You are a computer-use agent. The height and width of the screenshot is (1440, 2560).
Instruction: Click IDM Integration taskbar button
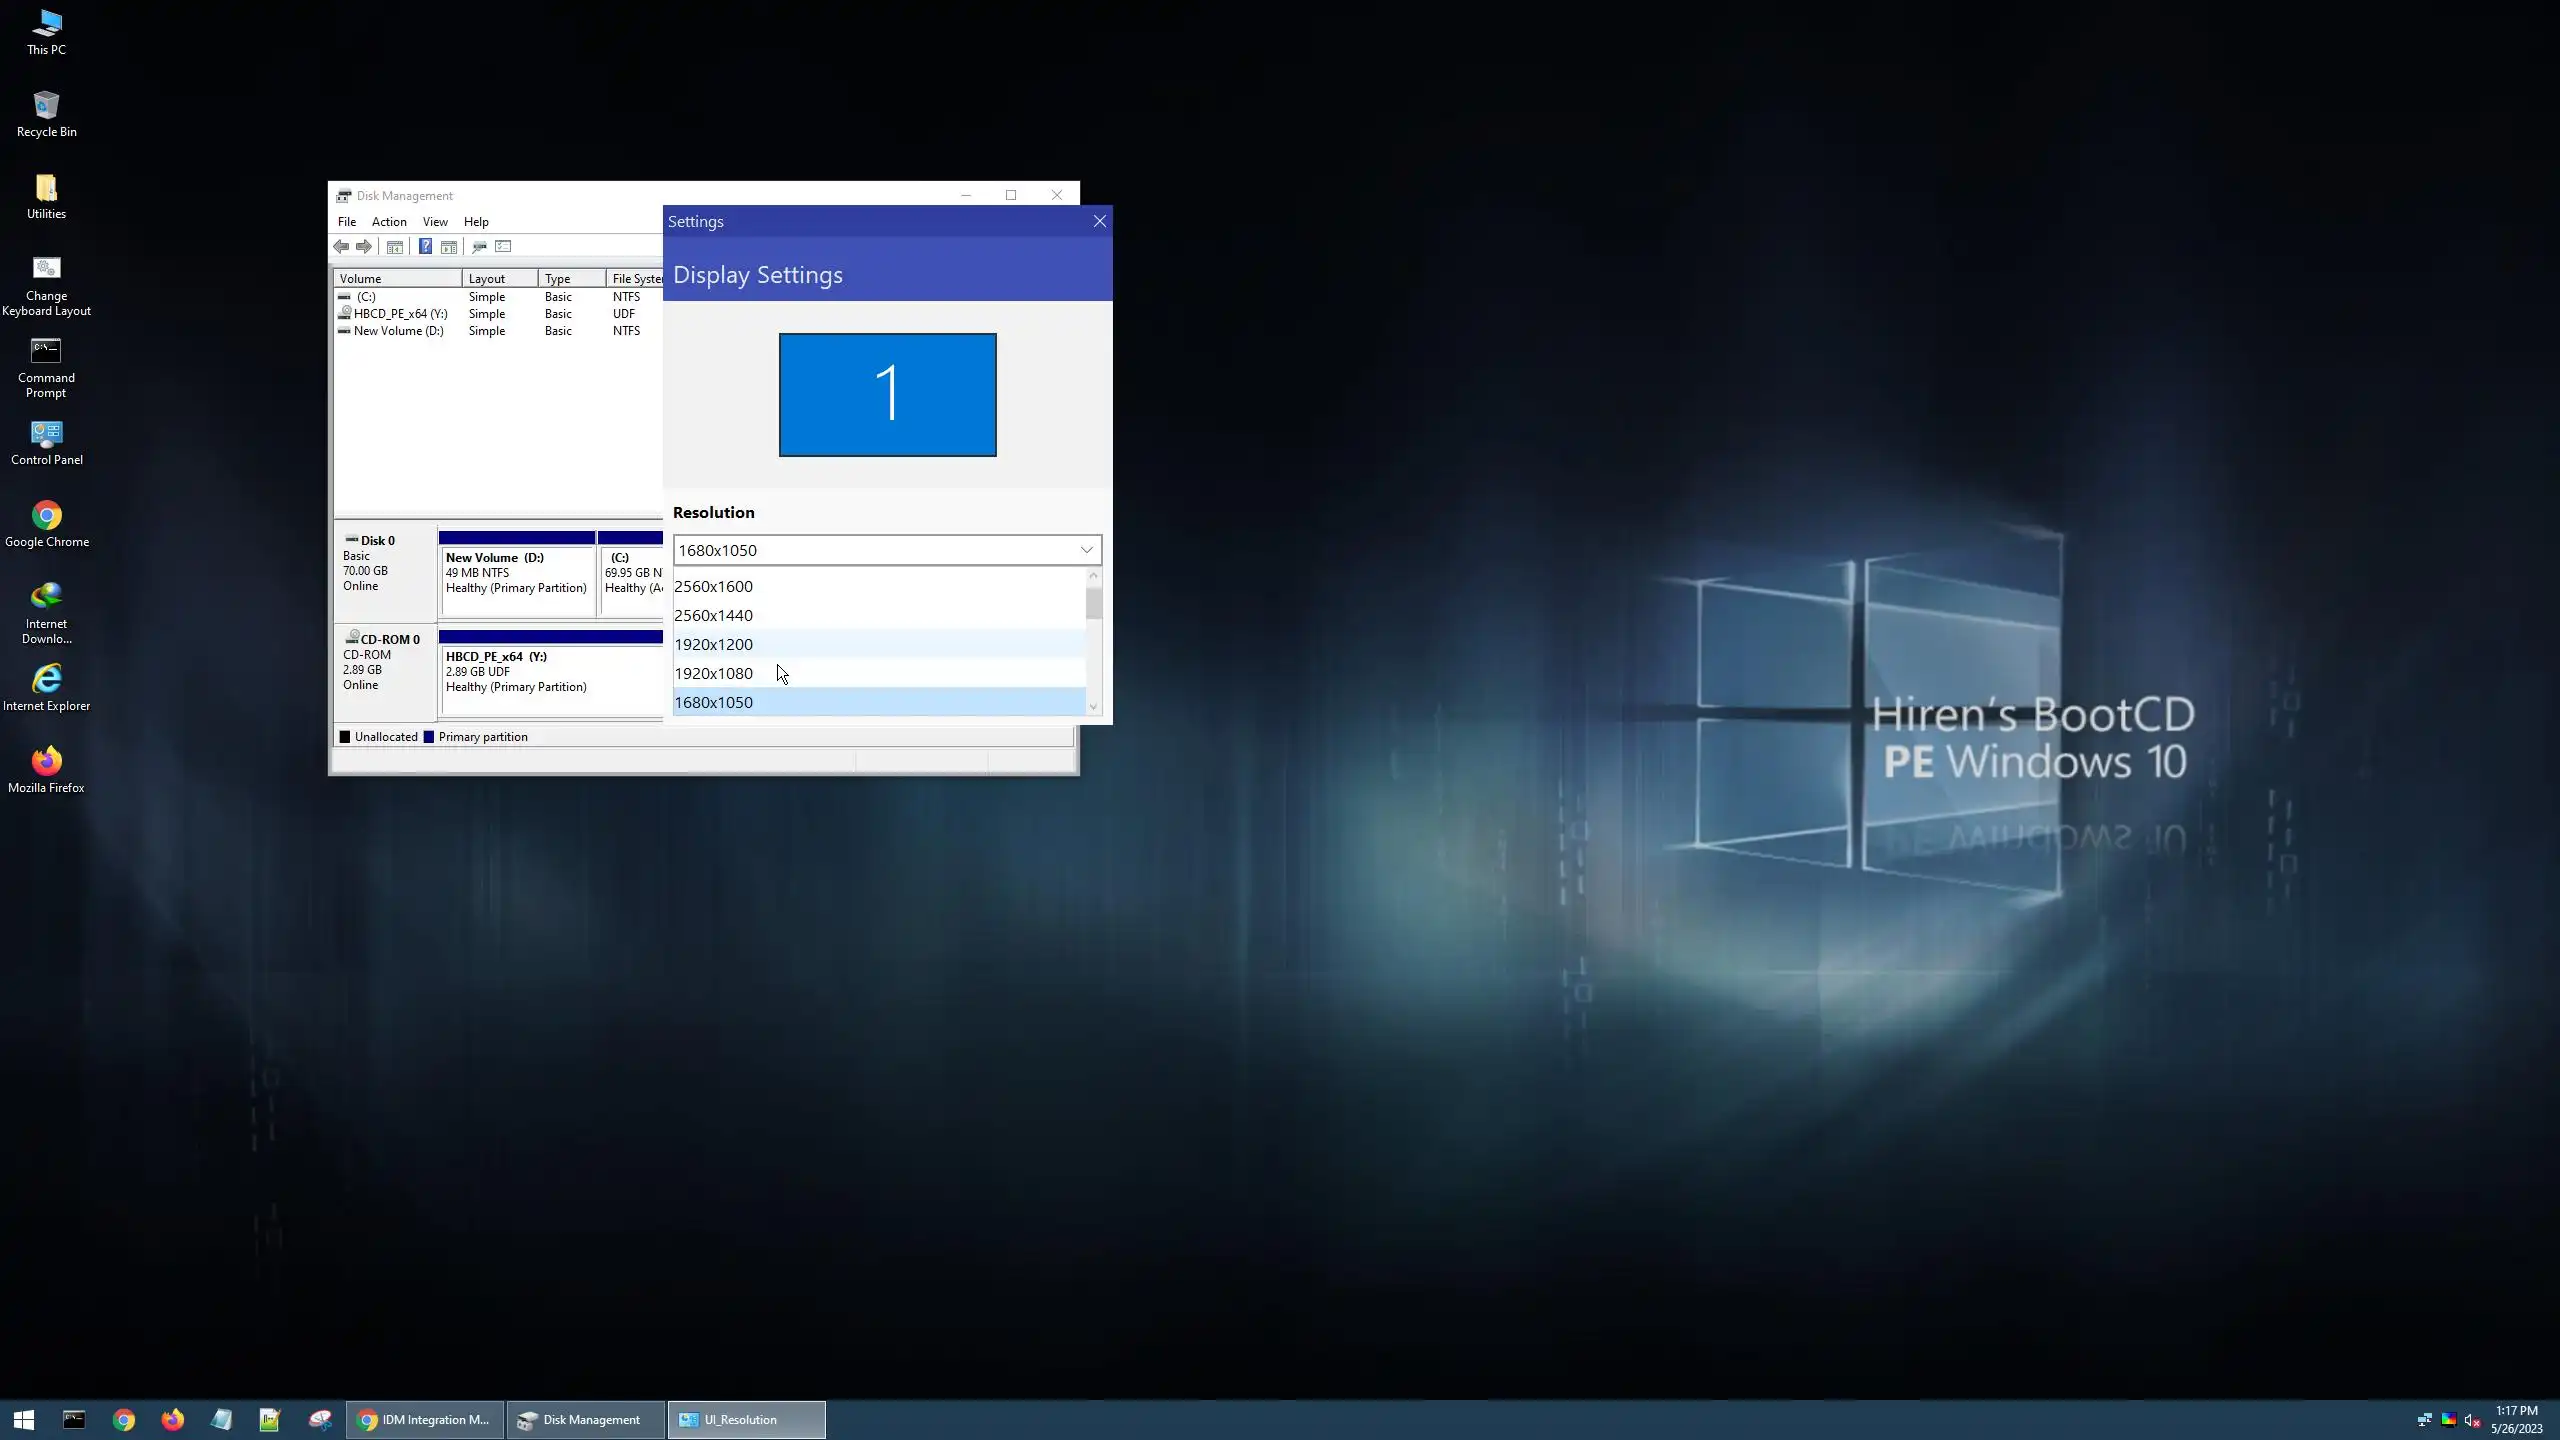pos(425,1419)
